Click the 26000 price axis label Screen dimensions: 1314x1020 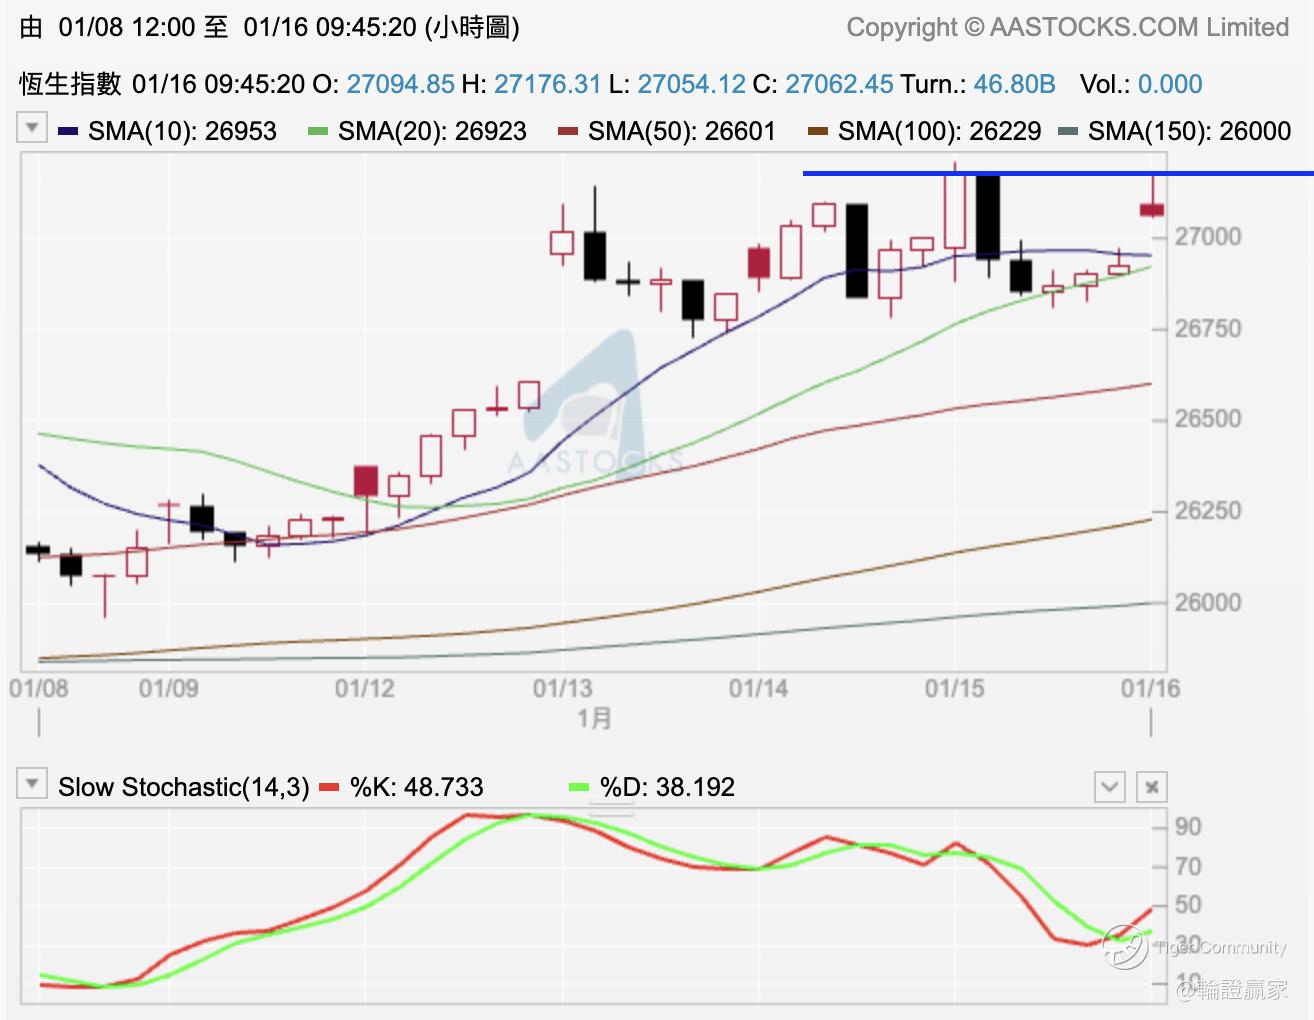pos(1208,603)
